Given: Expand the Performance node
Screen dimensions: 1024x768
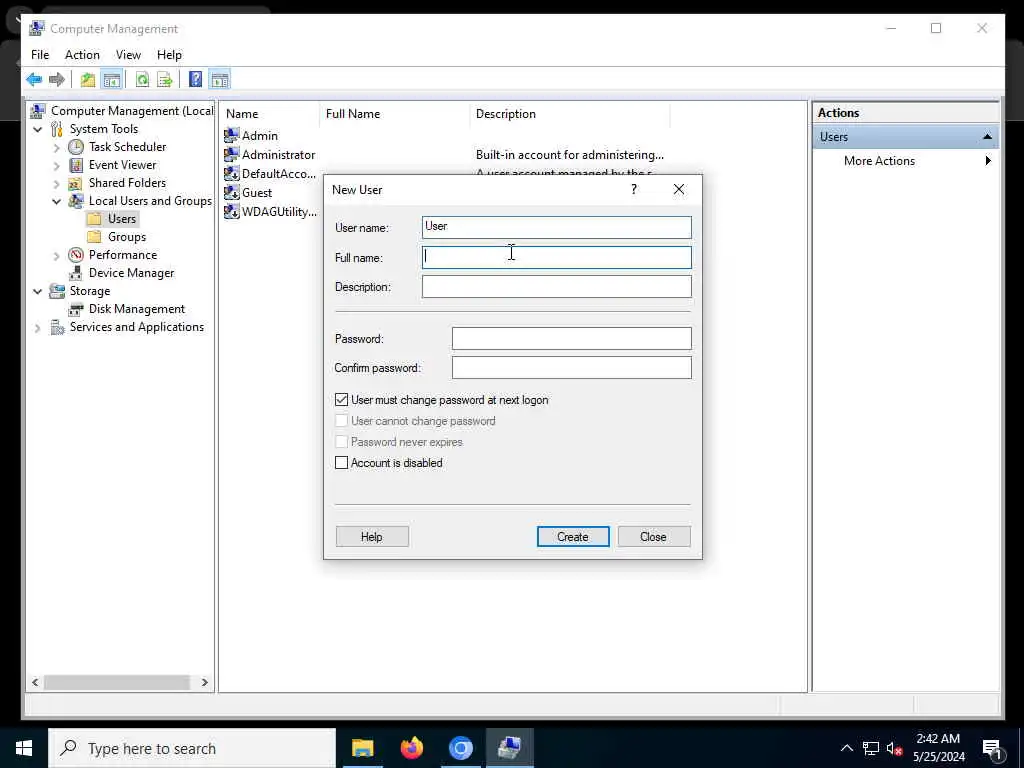Looking at the screenshot, I should (57, 256).
